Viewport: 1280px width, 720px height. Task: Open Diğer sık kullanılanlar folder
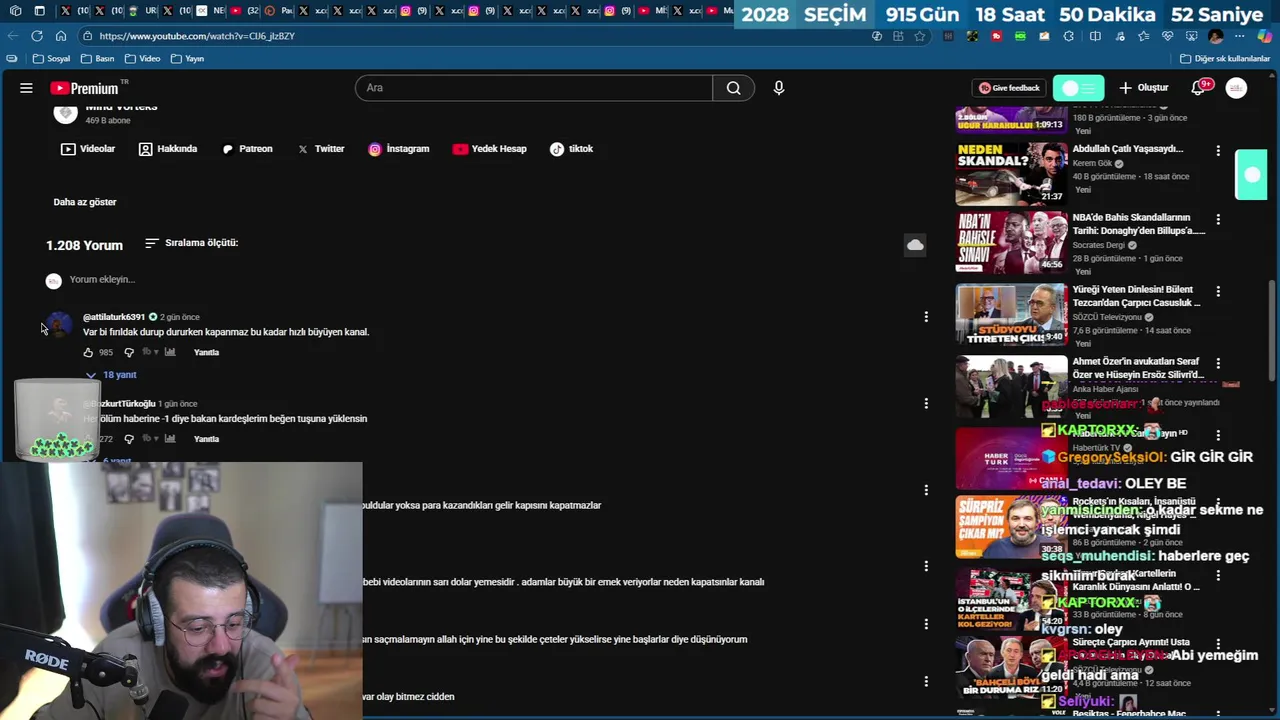pyautogui.click(x=1225, y=59)
